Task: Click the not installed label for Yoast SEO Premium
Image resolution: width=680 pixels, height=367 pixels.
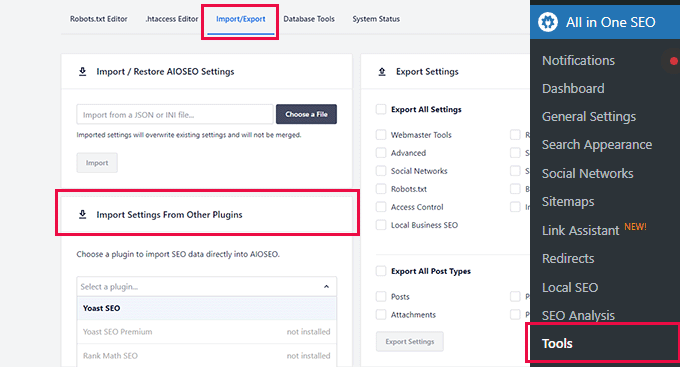Action: [x=308, y=332]
